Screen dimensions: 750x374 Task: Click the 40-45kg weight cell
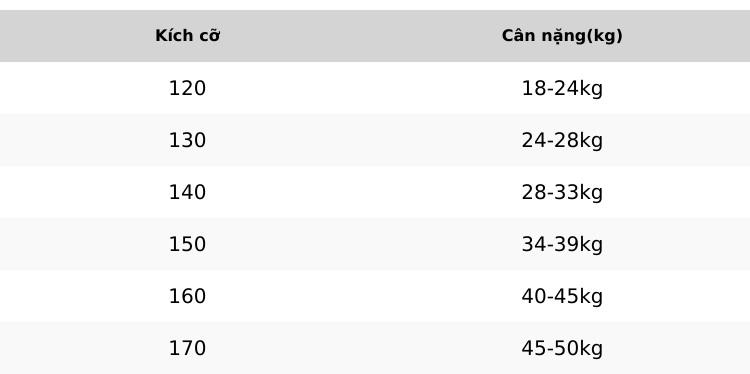click(562, 296)
